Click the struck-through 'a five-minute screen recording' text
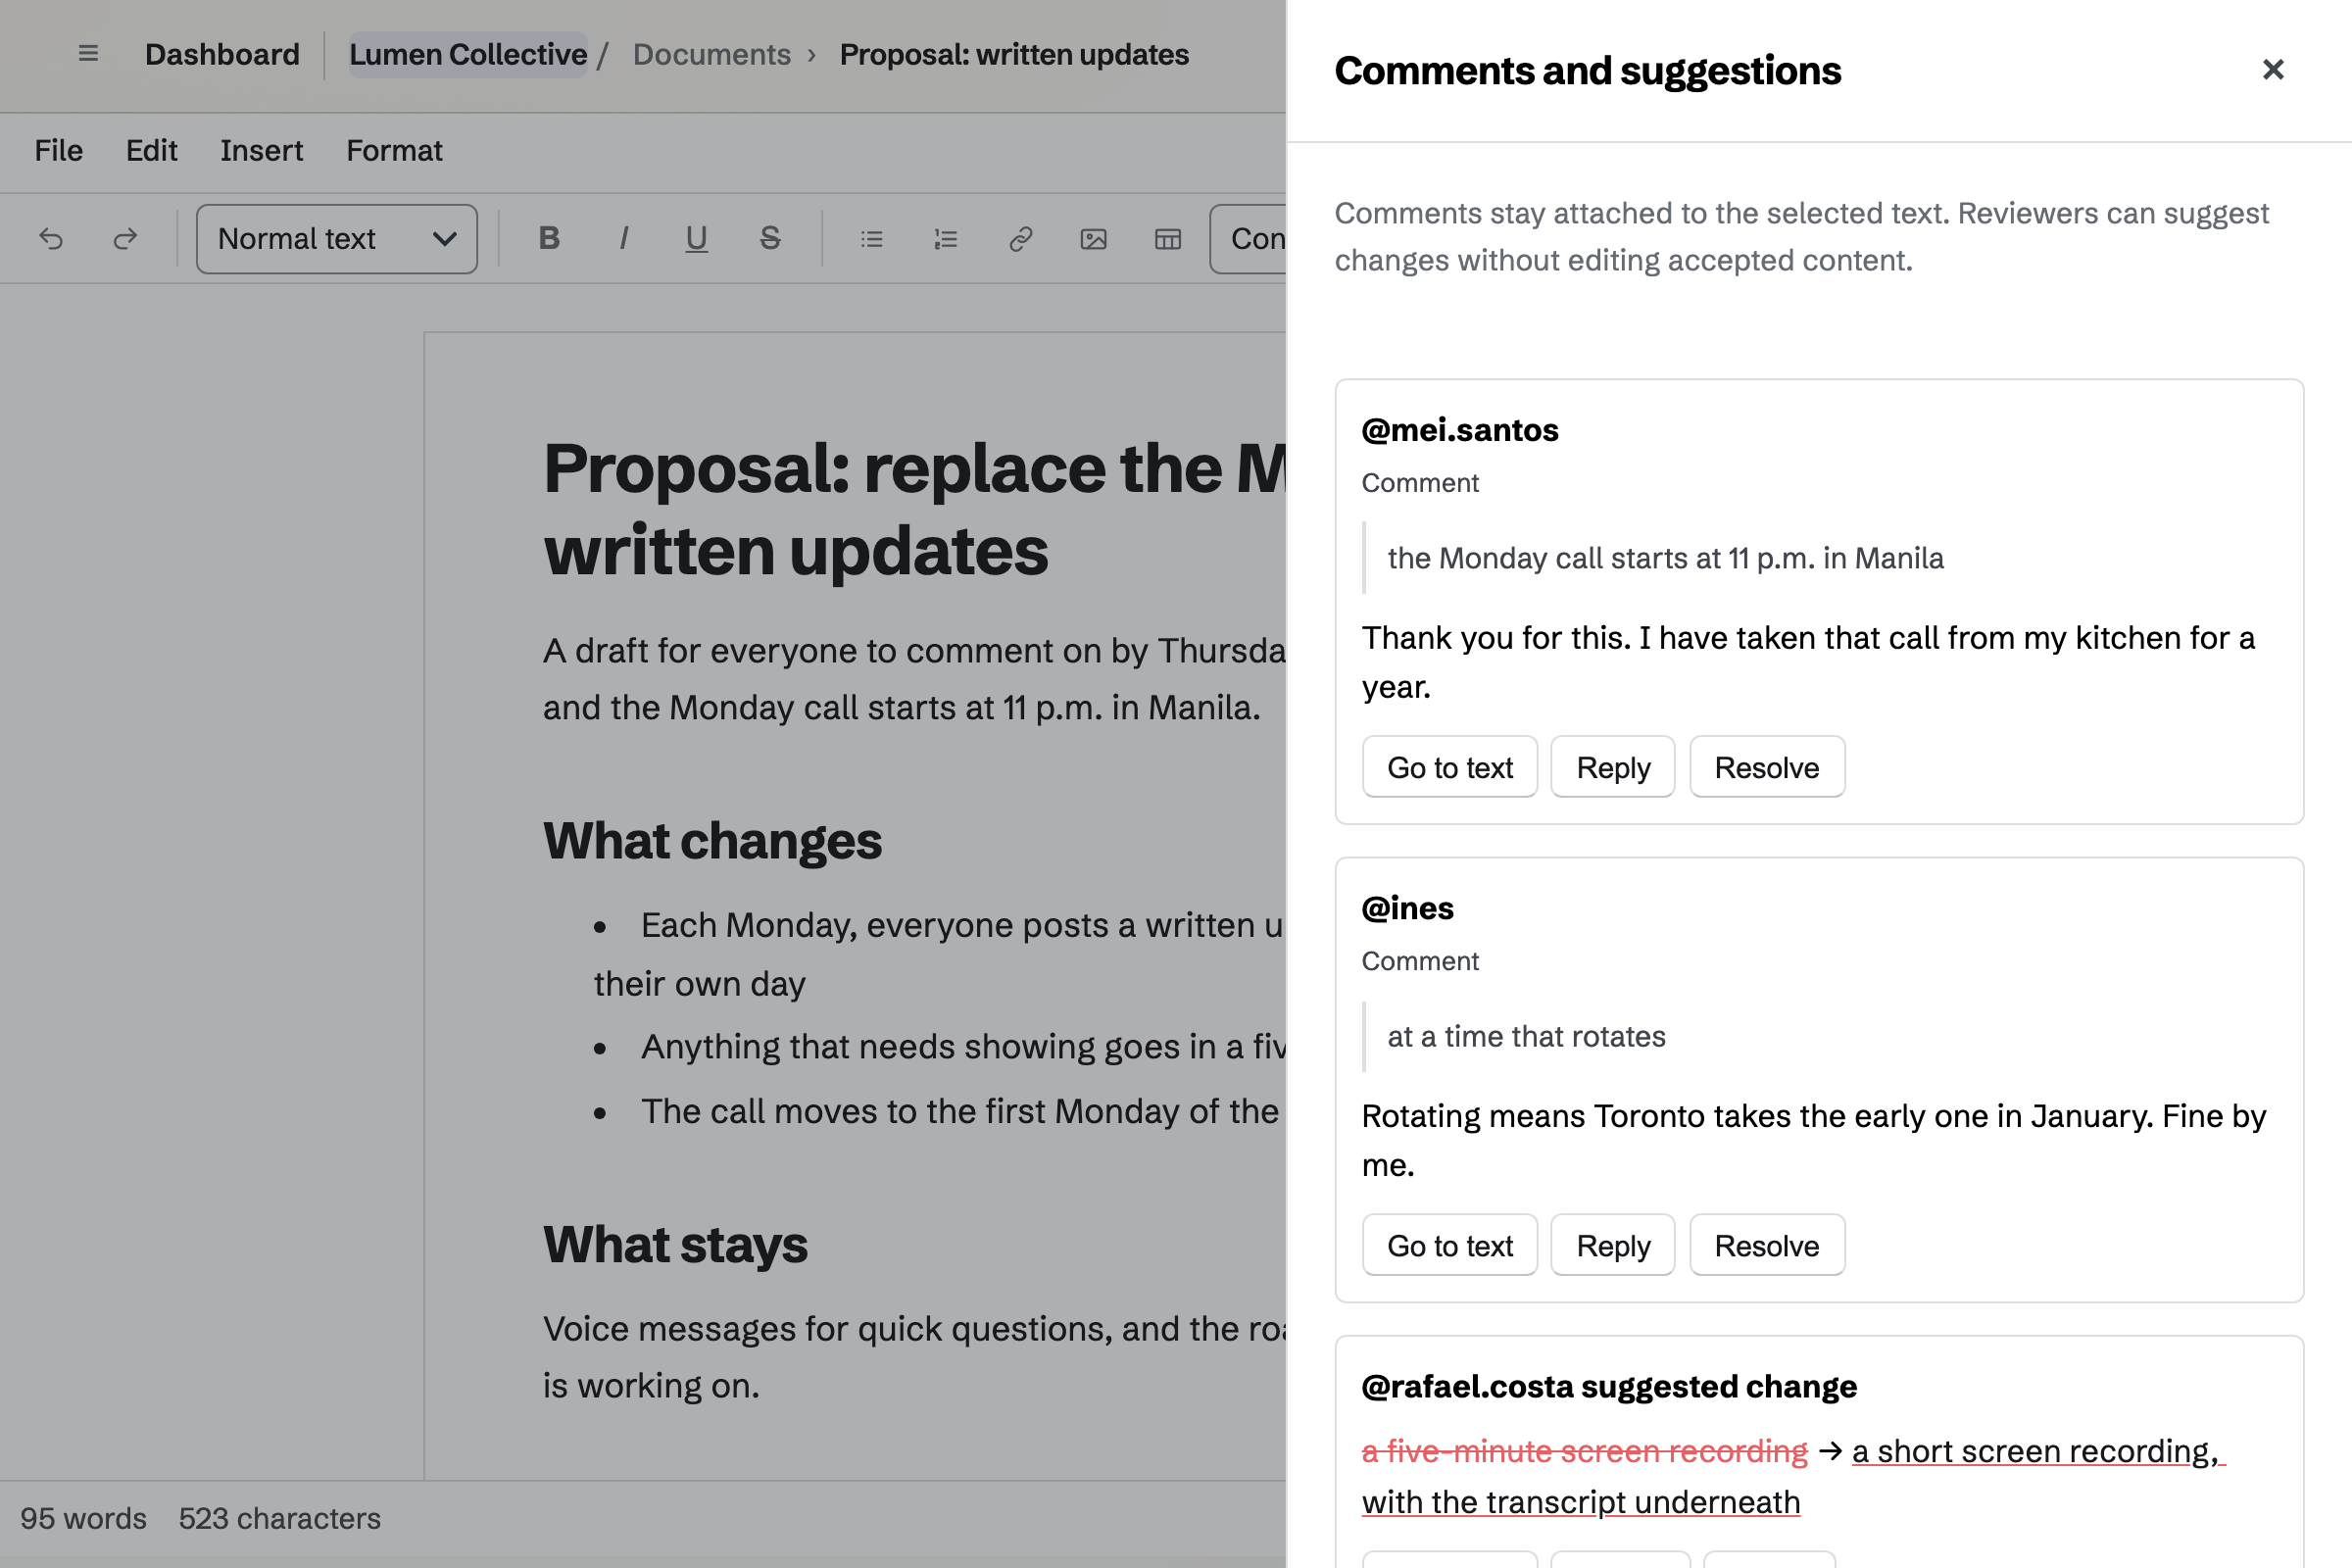Image resolution: width=2352 pixels, height=1568 pixels. pyautogui.click(x=1584, y=1451)
